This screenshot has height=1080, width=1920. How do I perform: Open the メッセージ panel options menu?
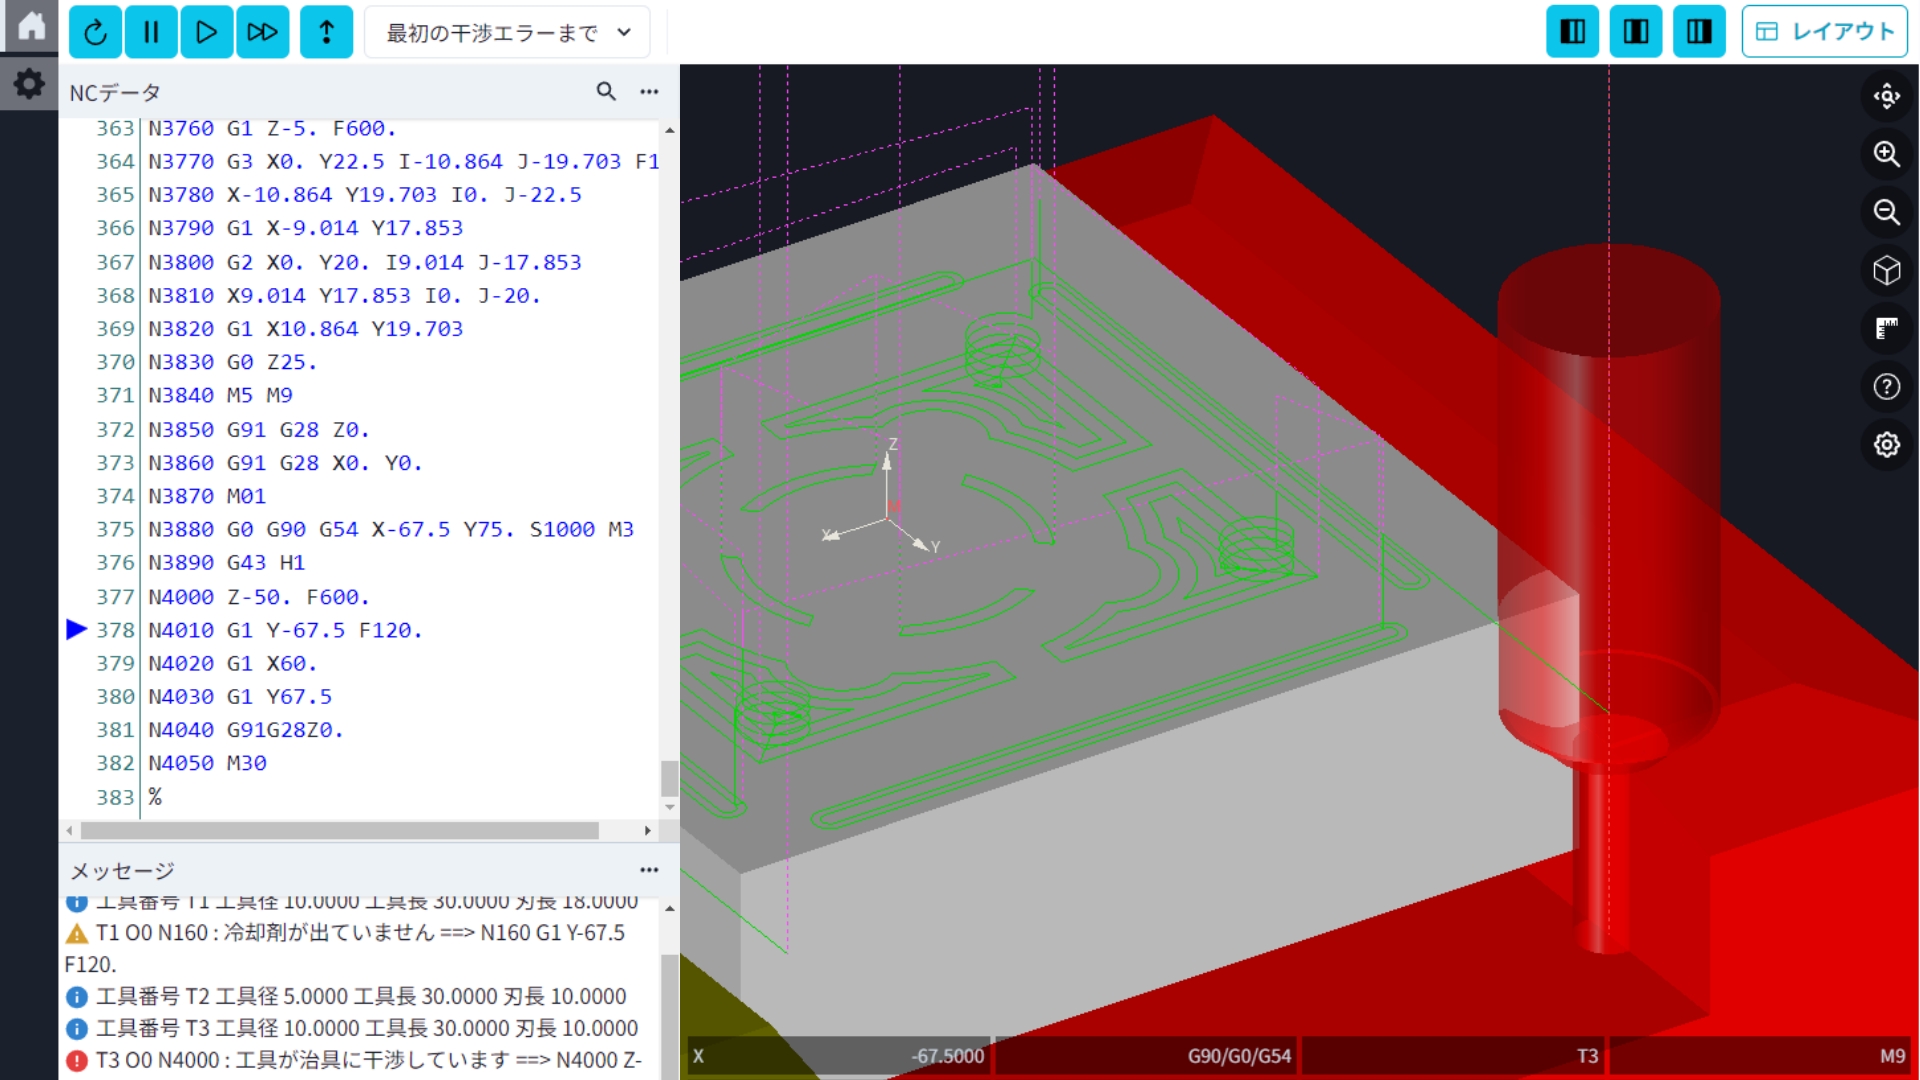649,869
